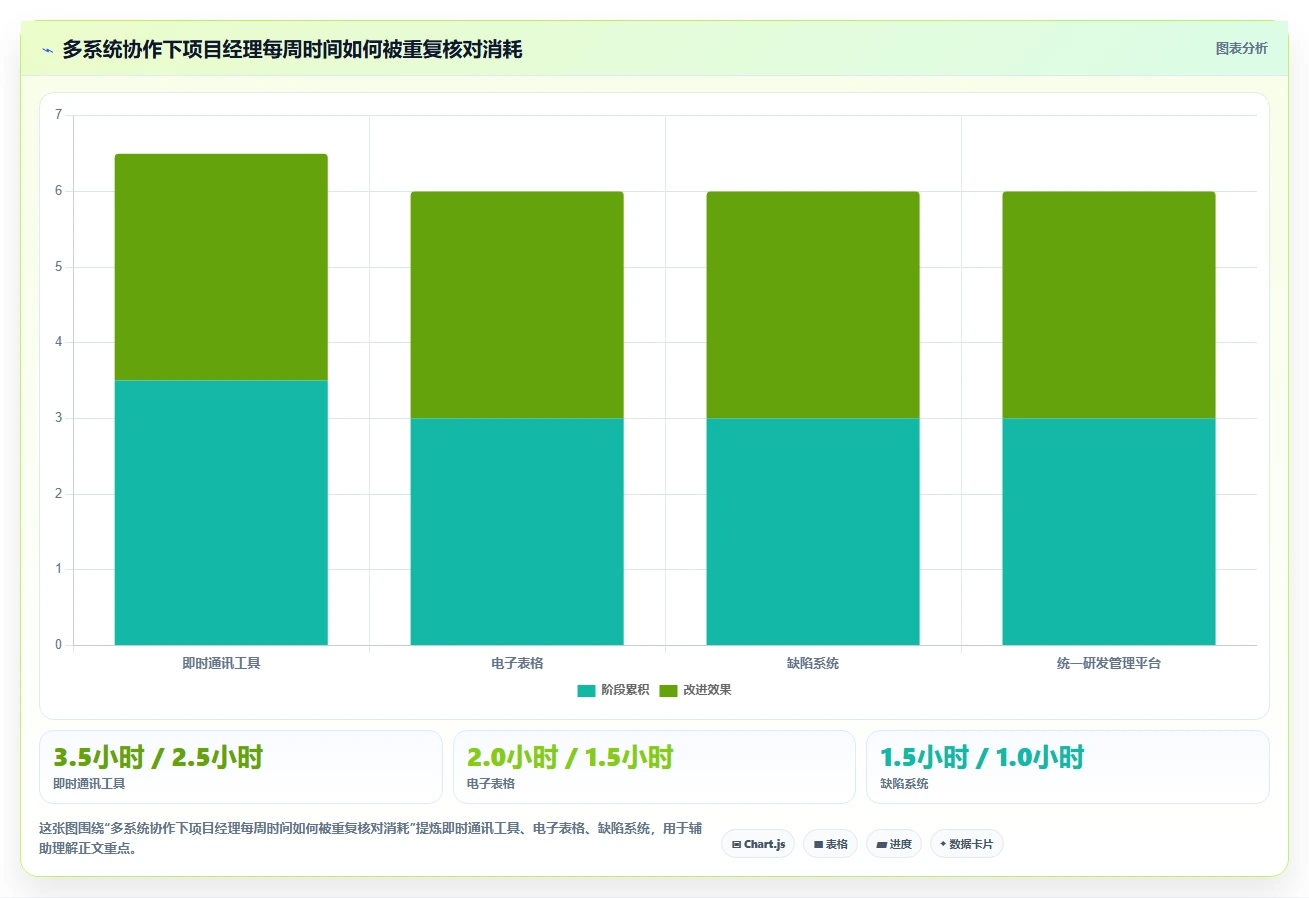The width and height of the screenshot is (1309, 898).
Task: Click the 即时通讯工具 x-axis label
Action: pos(221,663)
